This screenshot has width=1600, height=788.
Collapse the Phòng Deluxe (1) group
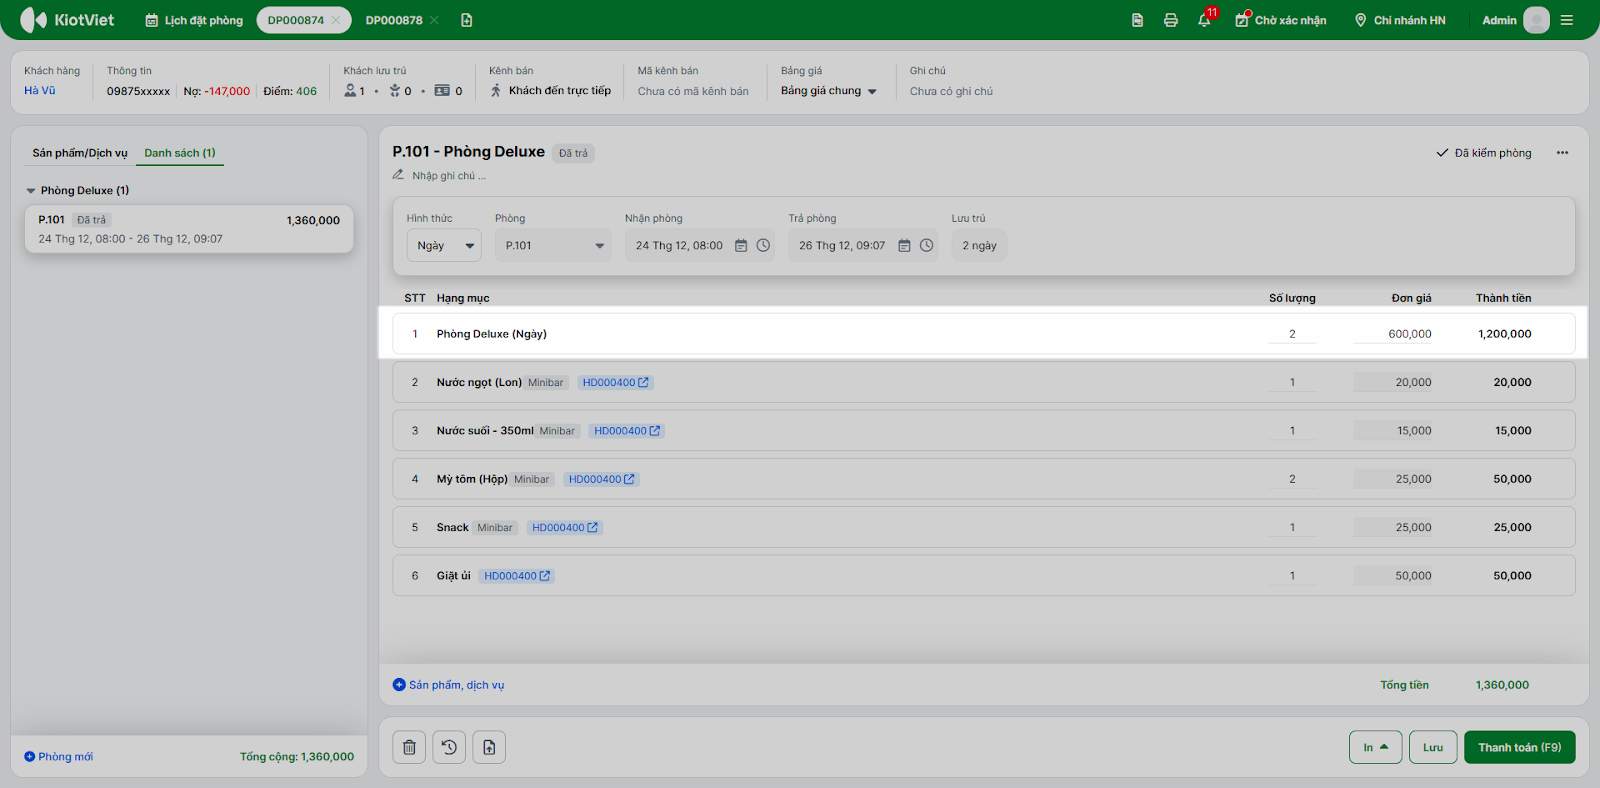(31, 190)
